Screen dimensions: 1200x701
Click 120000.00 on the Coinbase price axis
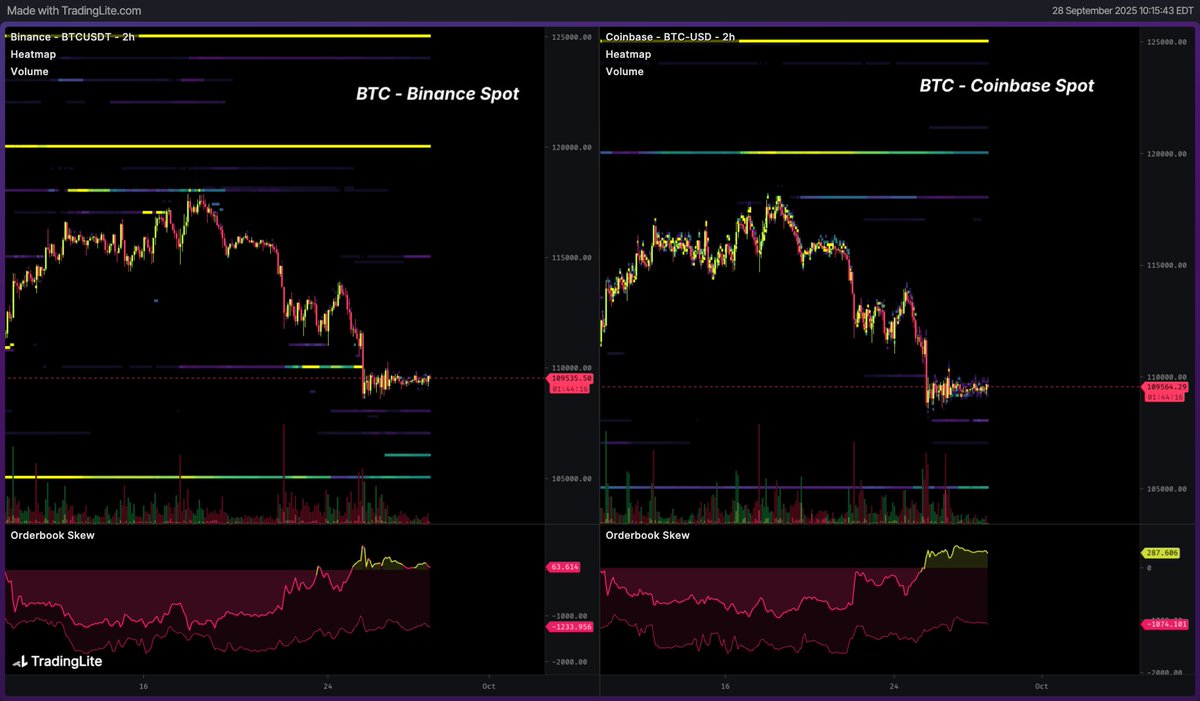(x=1167, y=154)
